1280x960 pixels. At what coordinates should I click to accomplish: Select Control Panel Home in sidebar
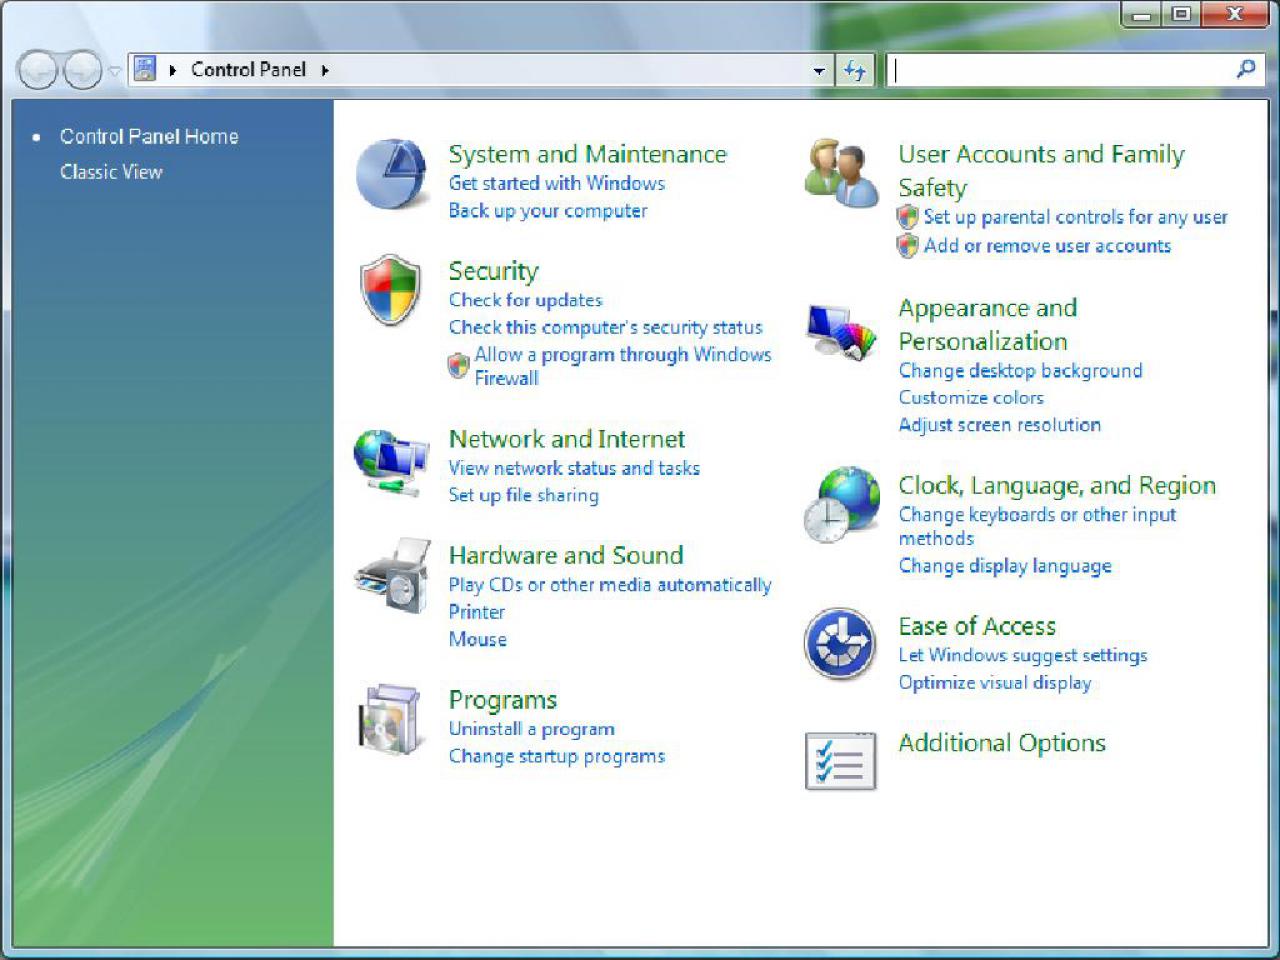(x=149, y=136)
